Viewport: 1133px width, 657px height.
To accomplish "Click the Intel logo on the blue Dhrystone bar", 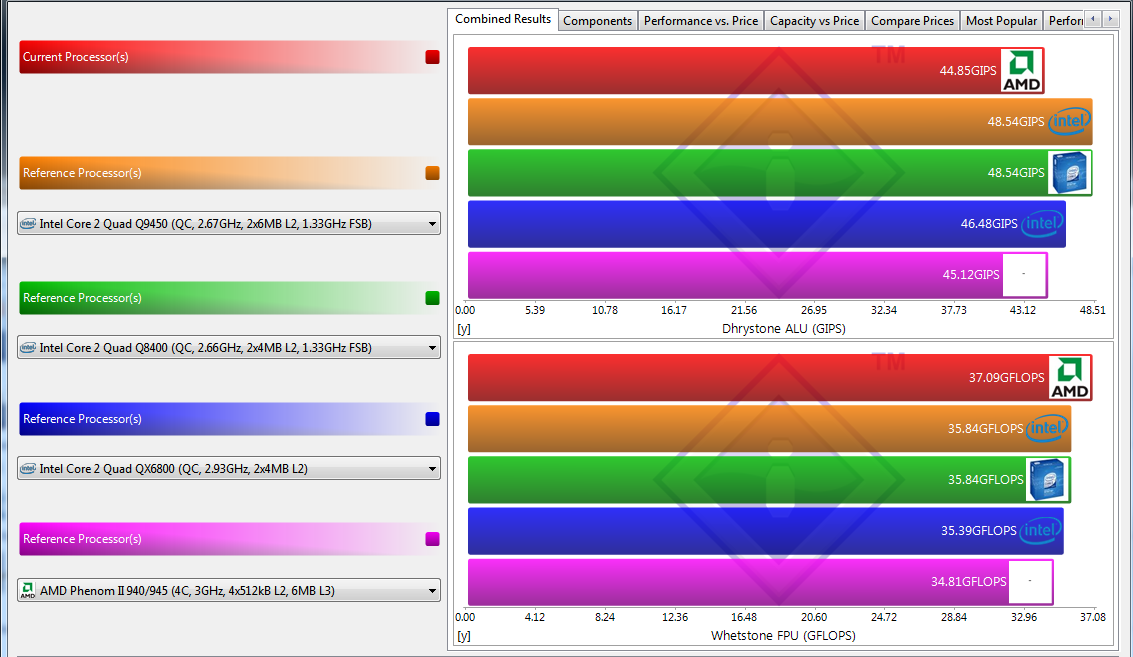I will click(x=1042, y=224).
